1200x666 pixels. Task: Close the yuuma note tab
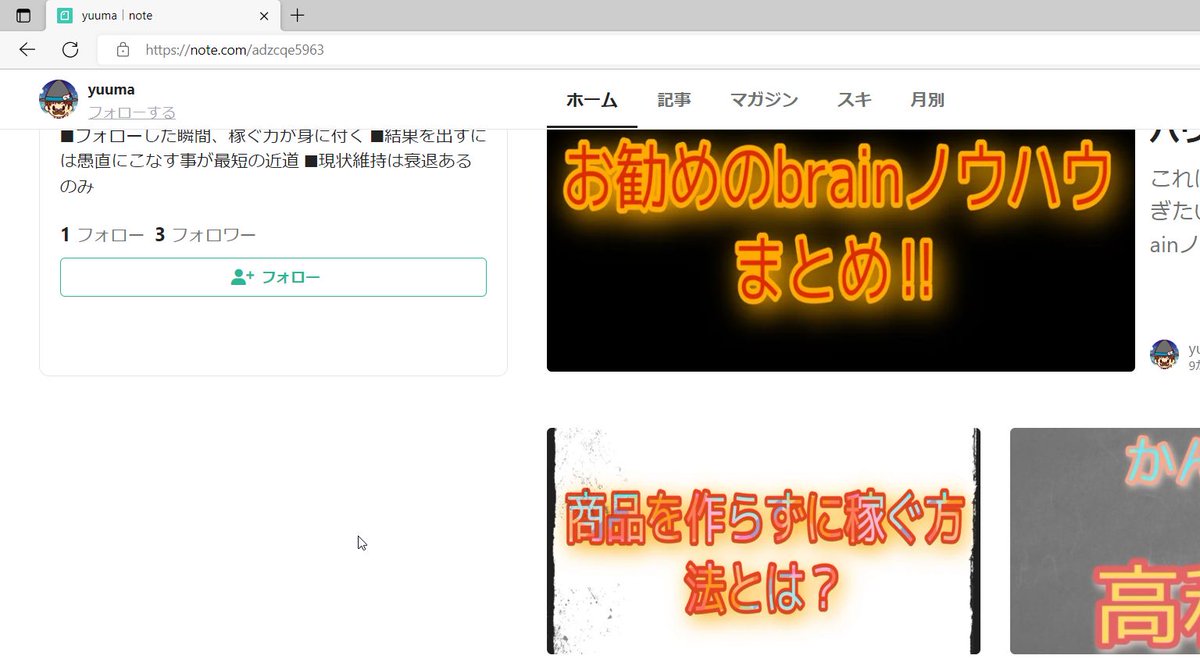[264, 16]
